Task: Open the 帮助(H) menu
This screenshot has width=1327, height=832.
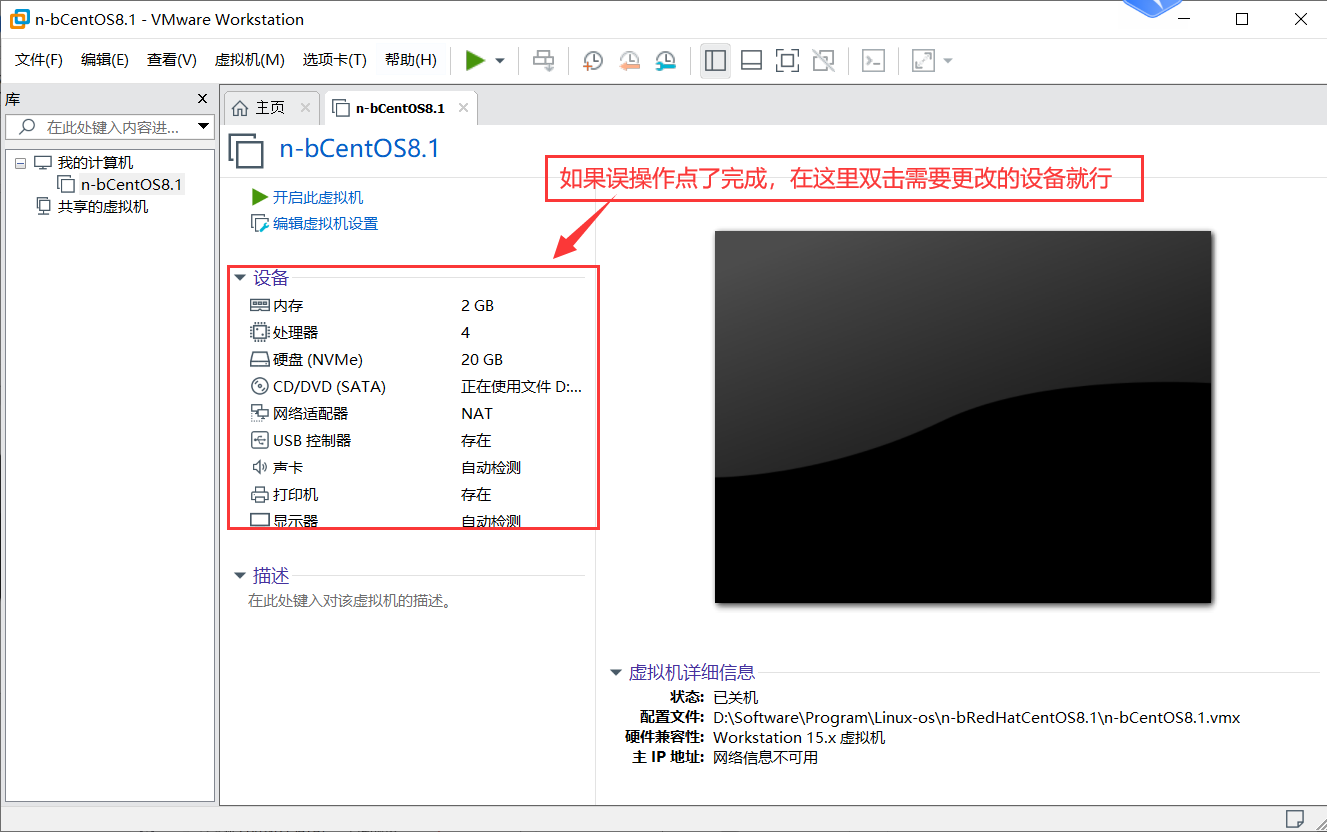Action: [x=411, y=60]
